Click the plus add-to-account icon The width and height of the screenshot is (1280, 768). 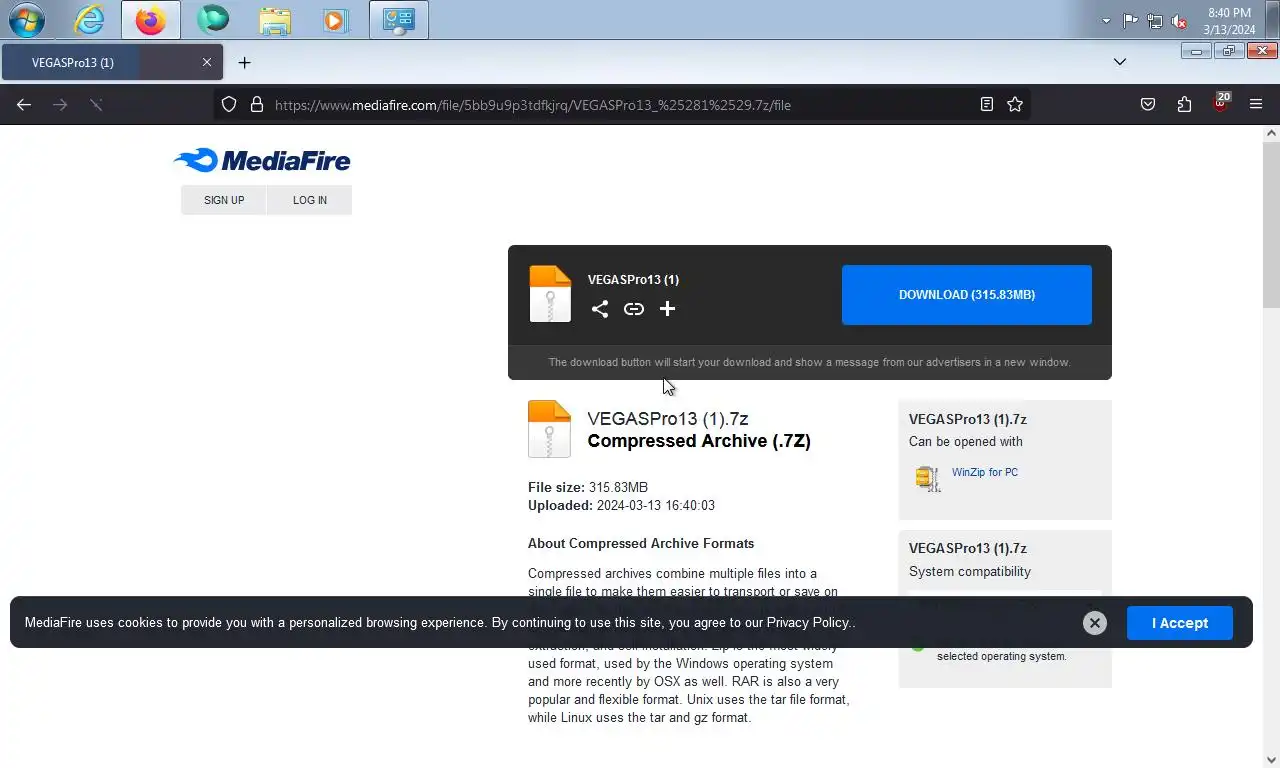point(667,309)
